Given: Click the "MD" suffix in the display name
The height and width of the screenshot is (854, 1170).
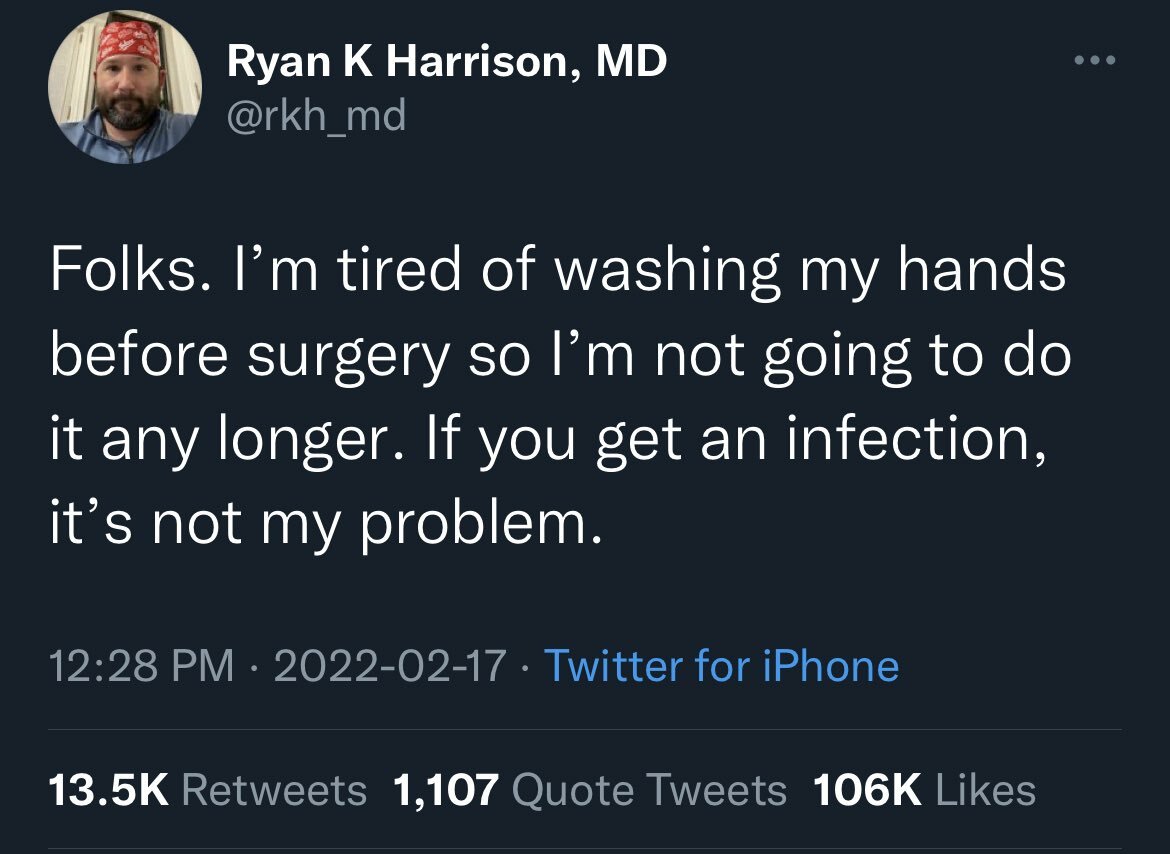Looking at the screenshot, I should pyautogui.click(x=632, y=64).
